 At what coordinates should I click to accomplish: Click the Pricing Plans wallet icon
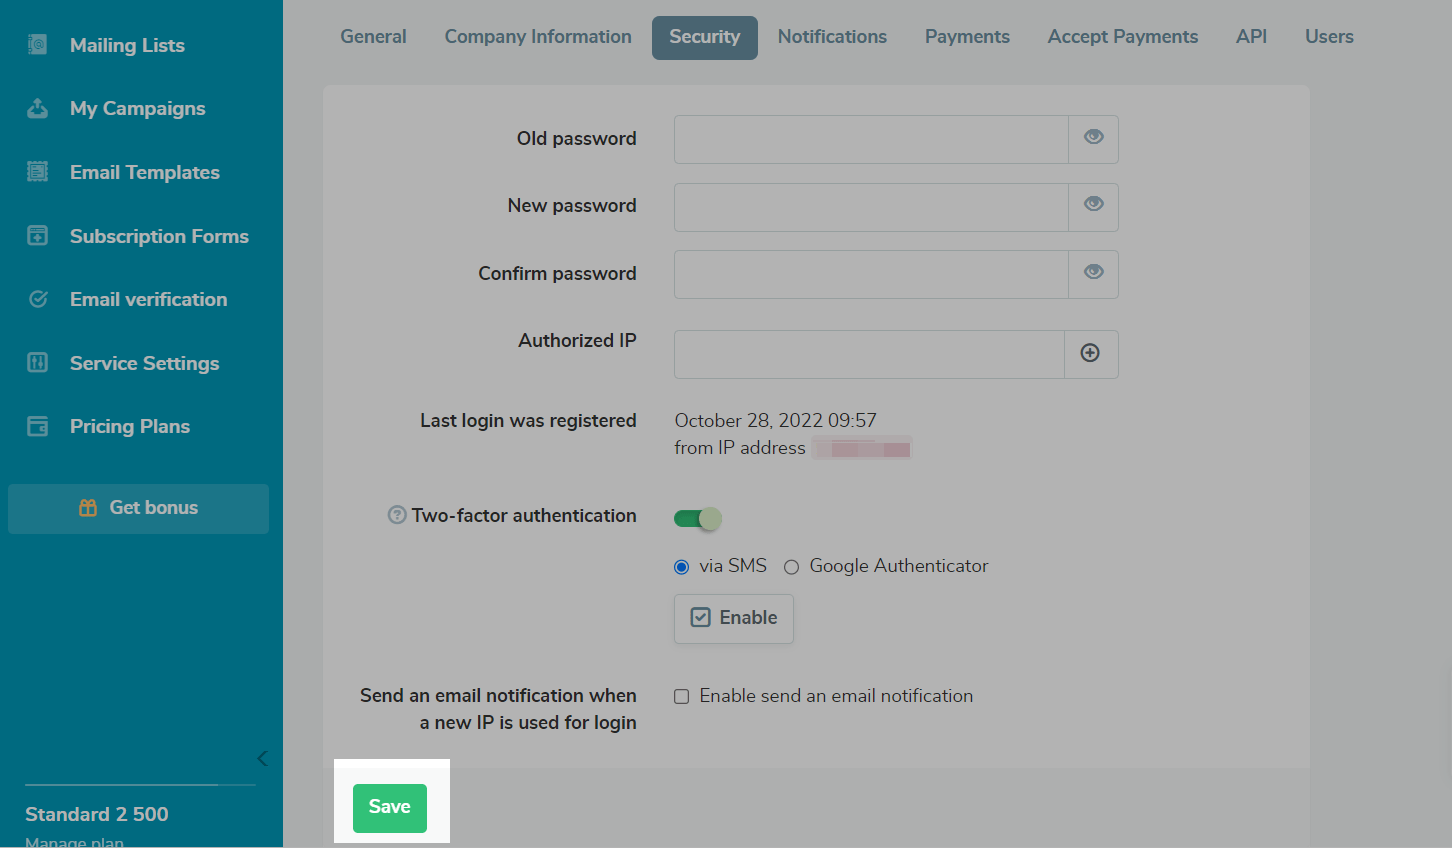(x=38, y=427)
